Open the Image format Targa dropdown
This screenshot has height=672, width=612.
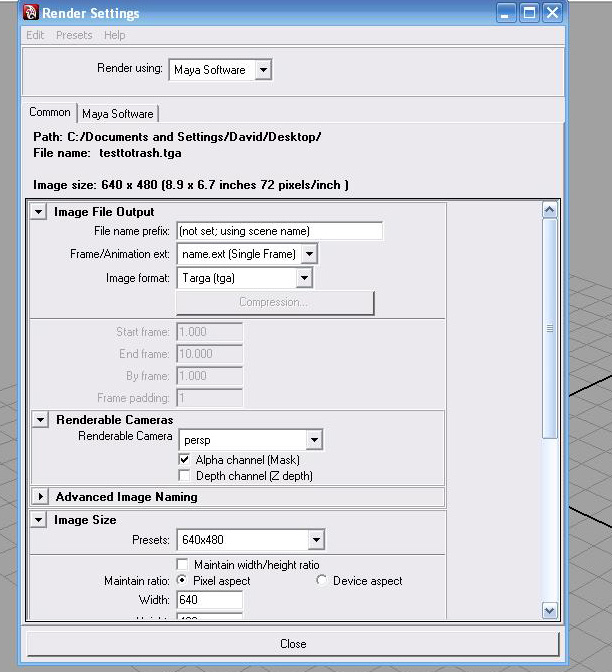click(x=304, y=278)
